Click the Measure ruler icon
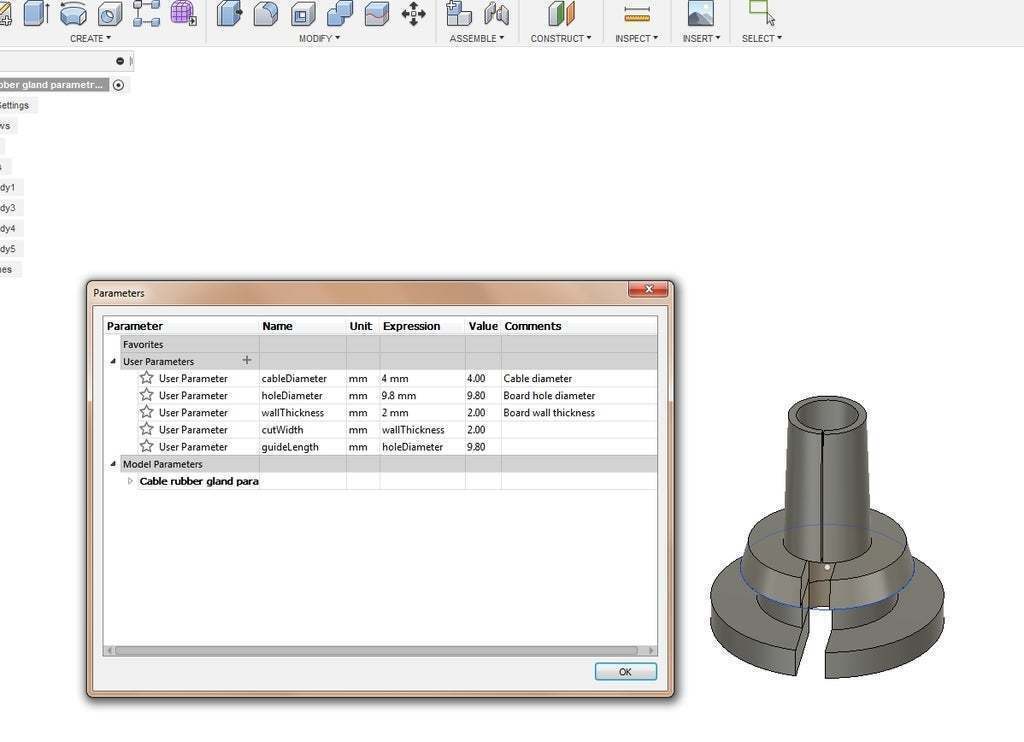The width and height of the screenshot is (1024, 742). [x=637, y=13]
